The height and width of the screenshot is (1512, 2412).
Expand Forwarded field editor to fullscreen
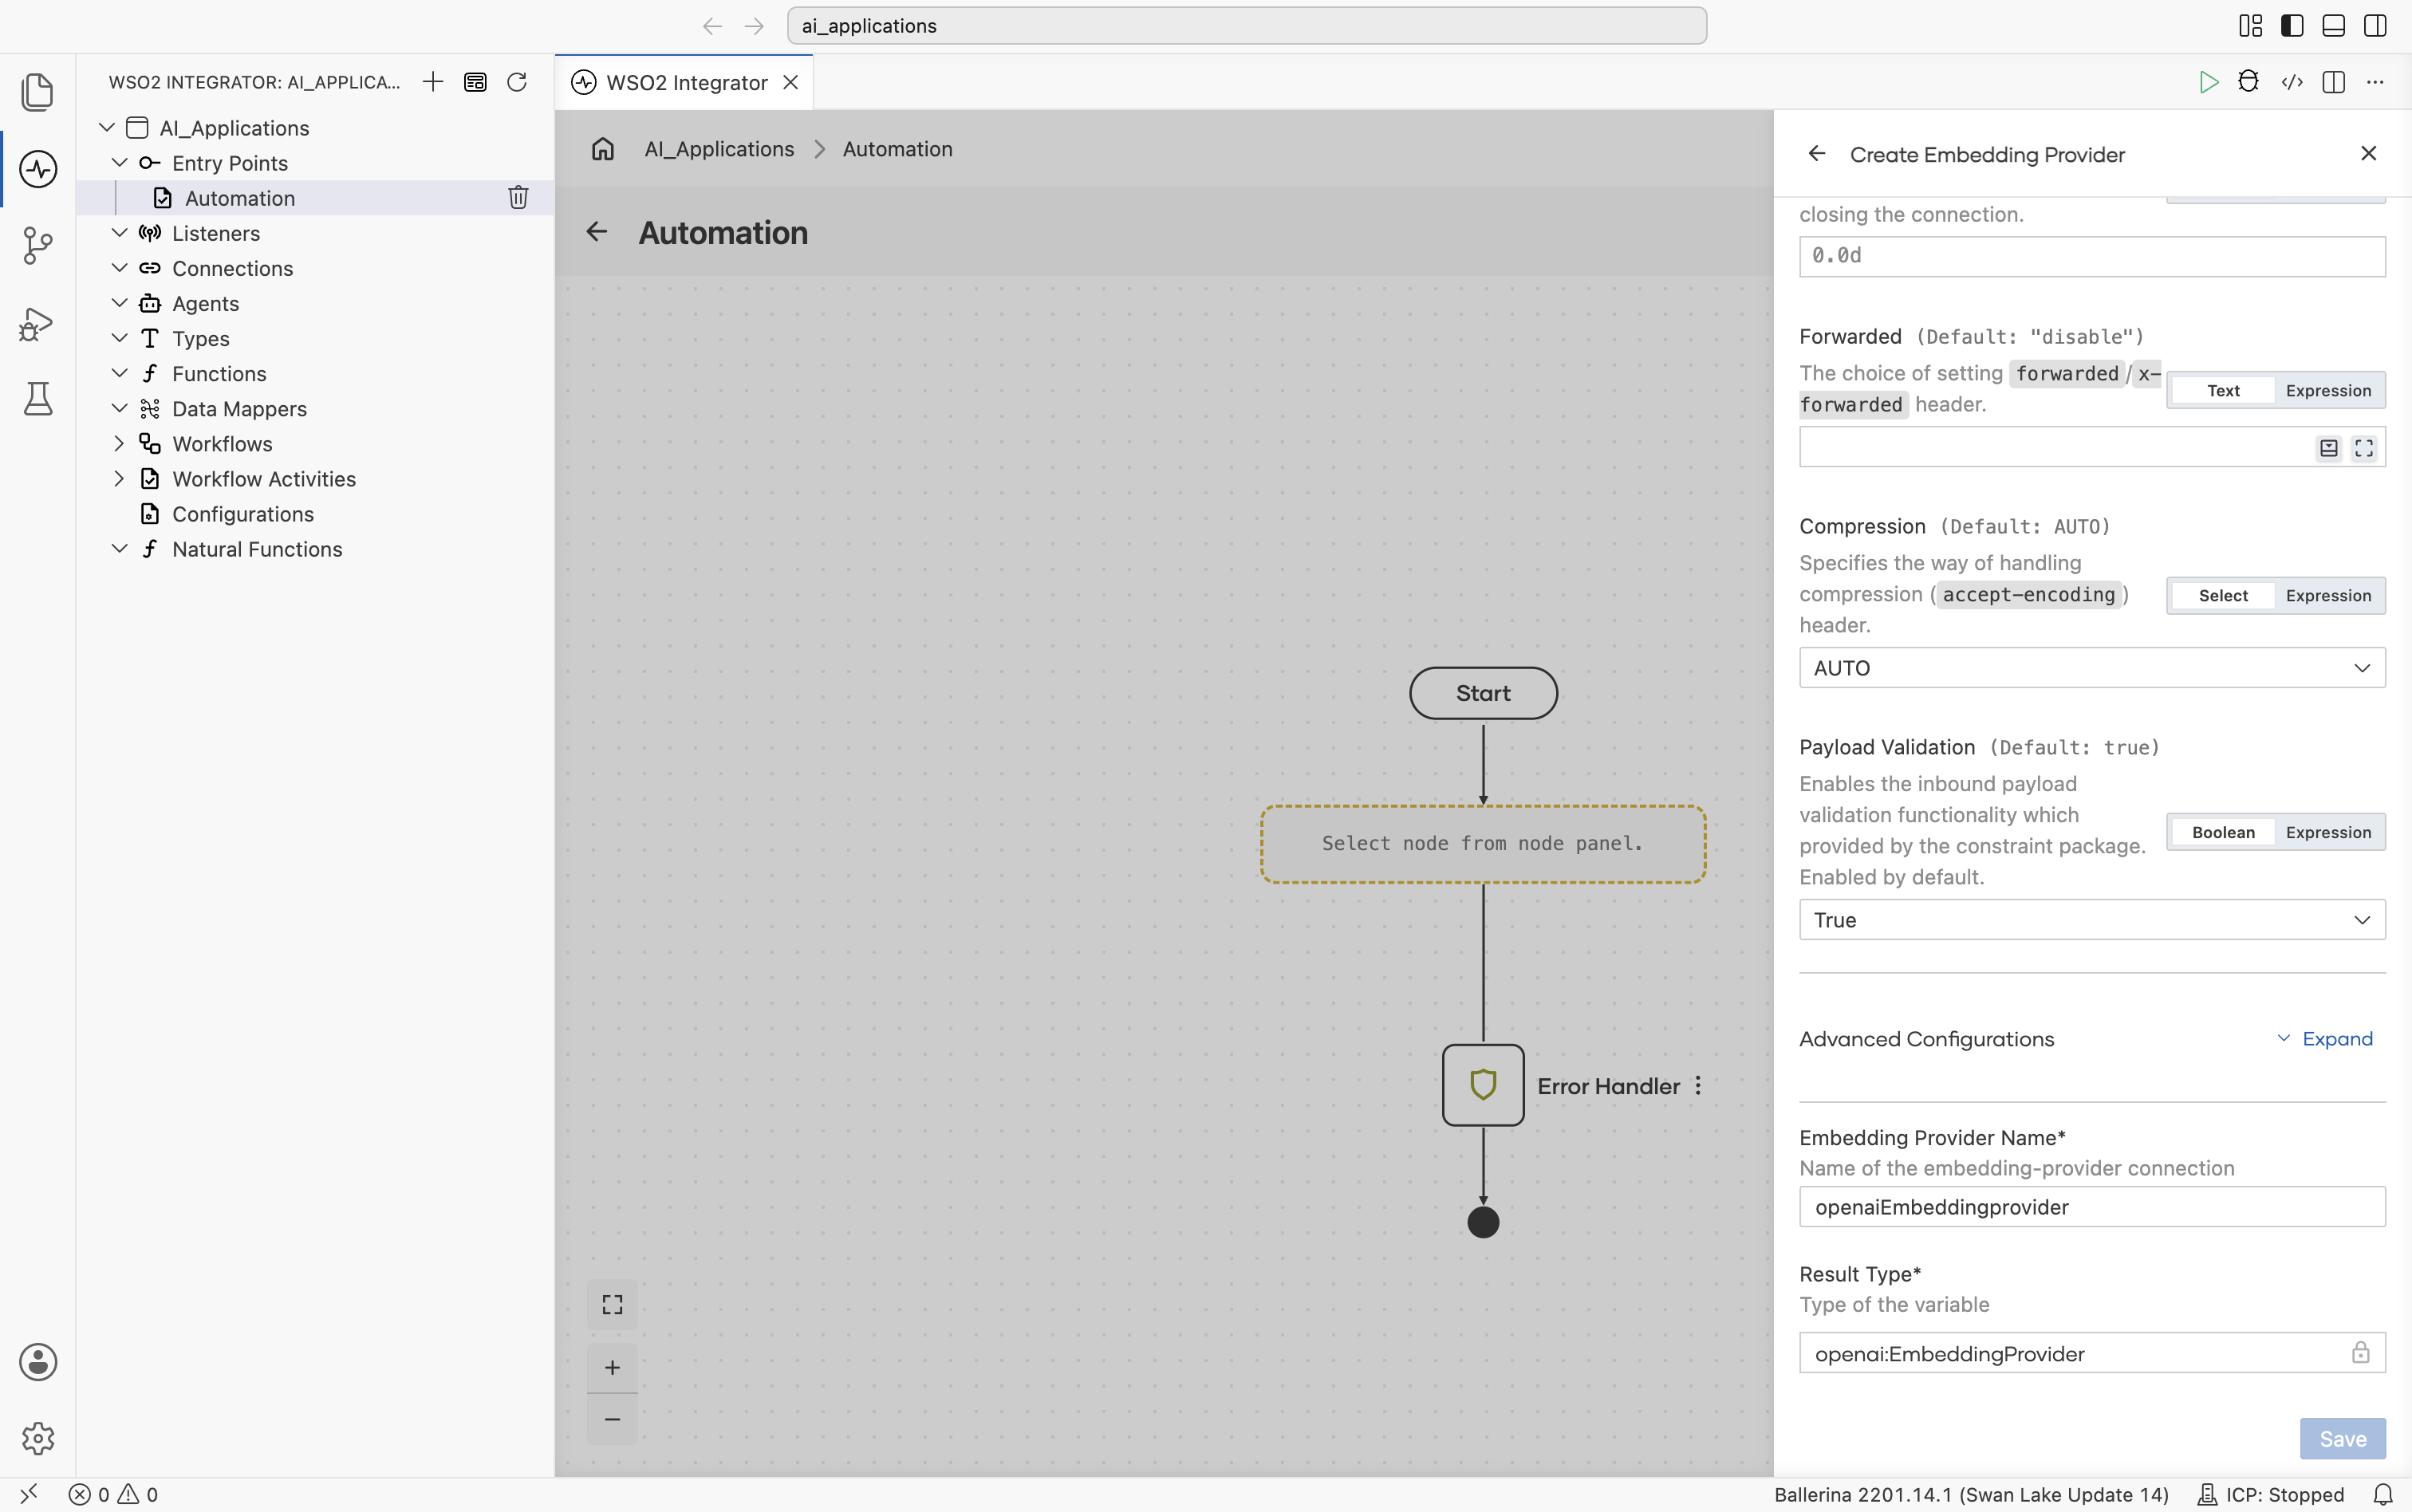point(2363,448)
